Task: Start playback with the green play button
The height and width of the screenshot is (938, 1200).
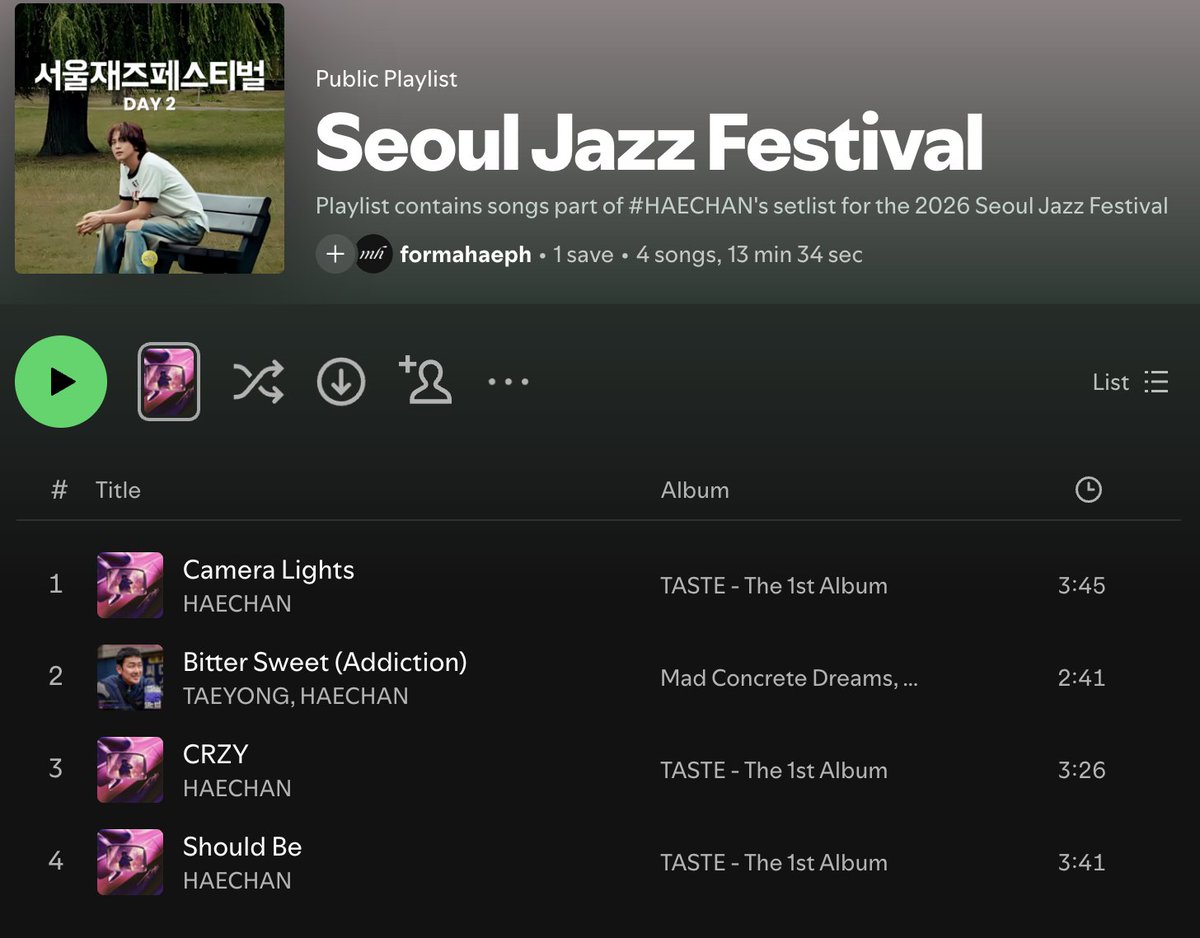Action: tap(61, 382)
